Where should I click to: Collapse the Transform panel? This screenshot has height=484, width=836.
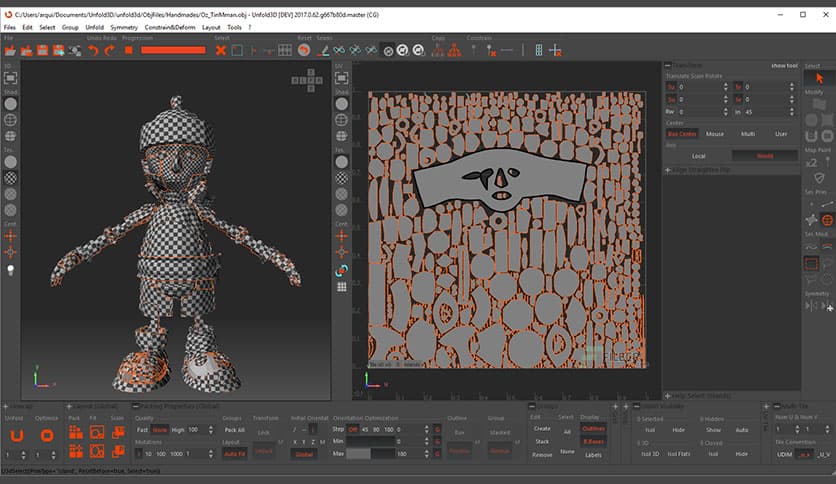[668, 66]
